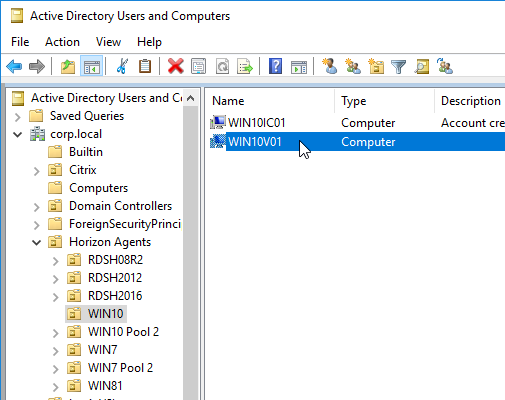The height and width of the screenshot is (400, 505).
Task: Open the Action menu
Action: tap(62, 42)
